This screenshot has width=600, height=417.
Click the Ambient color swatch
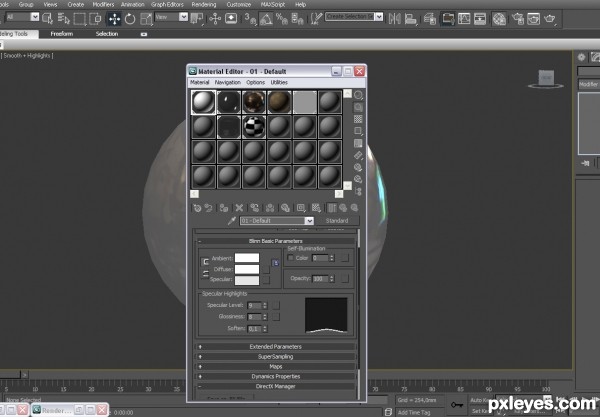coord(247,258)
